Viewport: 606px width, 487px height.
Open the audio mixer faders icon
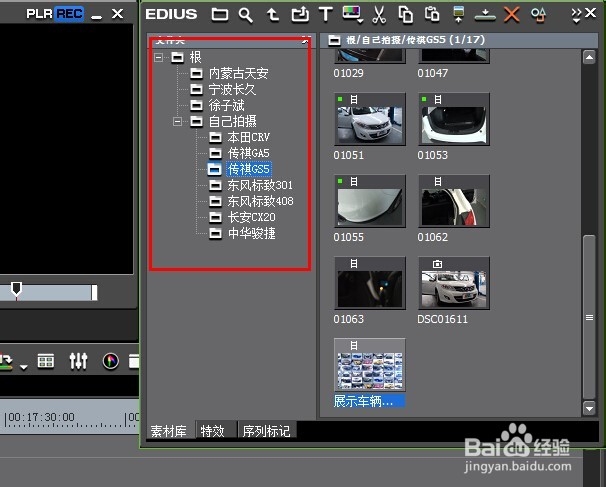pyautogui.click(x=78, y=361)
